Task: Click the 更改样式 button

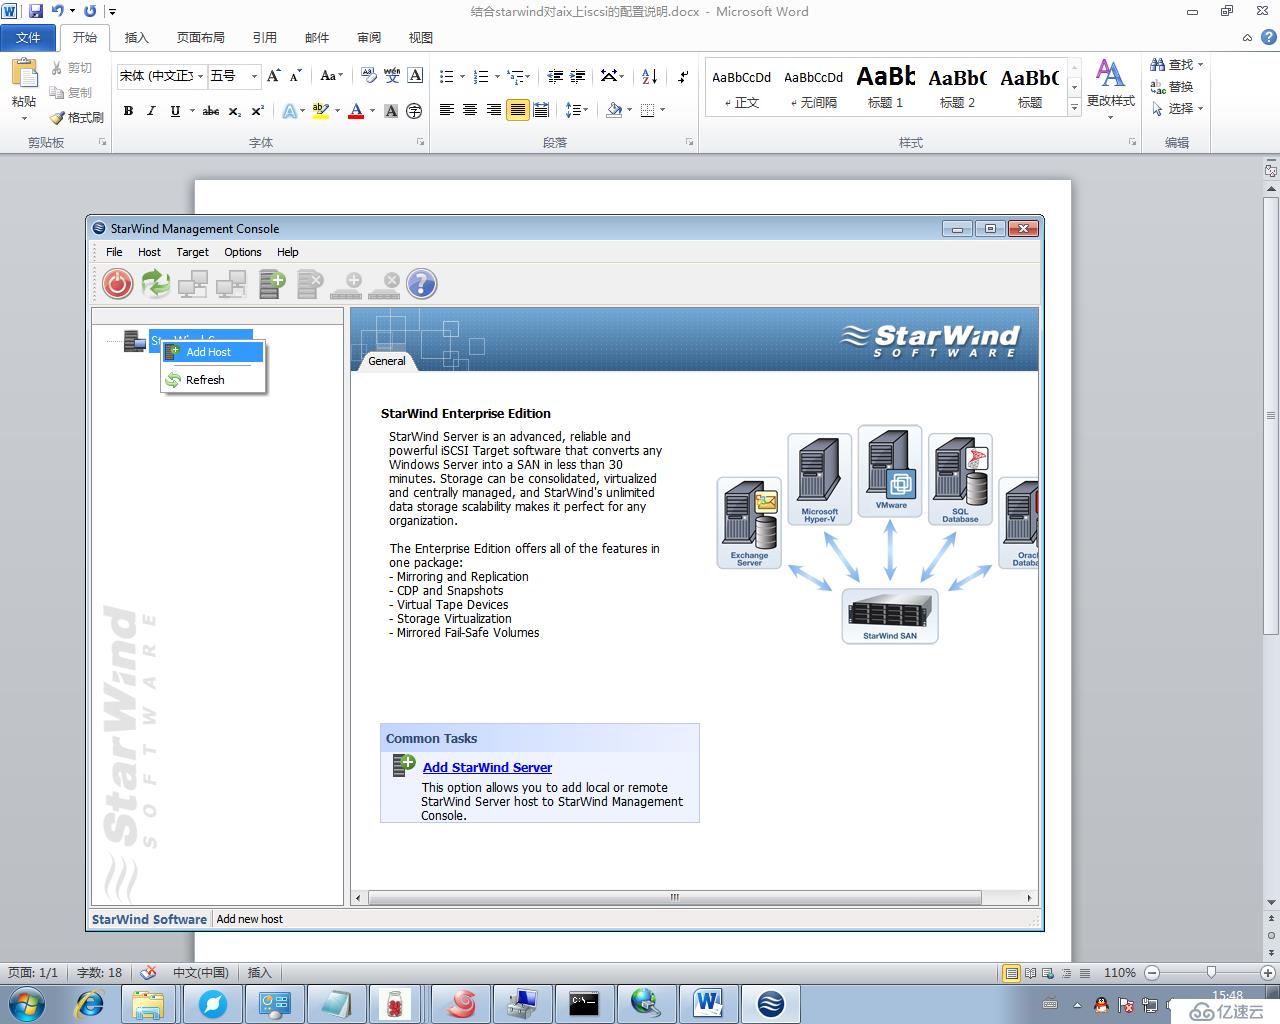Action: point(1110,88)
